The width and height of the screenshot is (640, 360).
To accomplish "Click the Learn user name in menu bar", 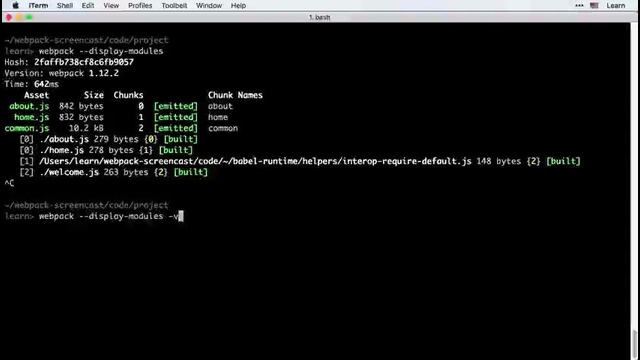I will point(616,5).
